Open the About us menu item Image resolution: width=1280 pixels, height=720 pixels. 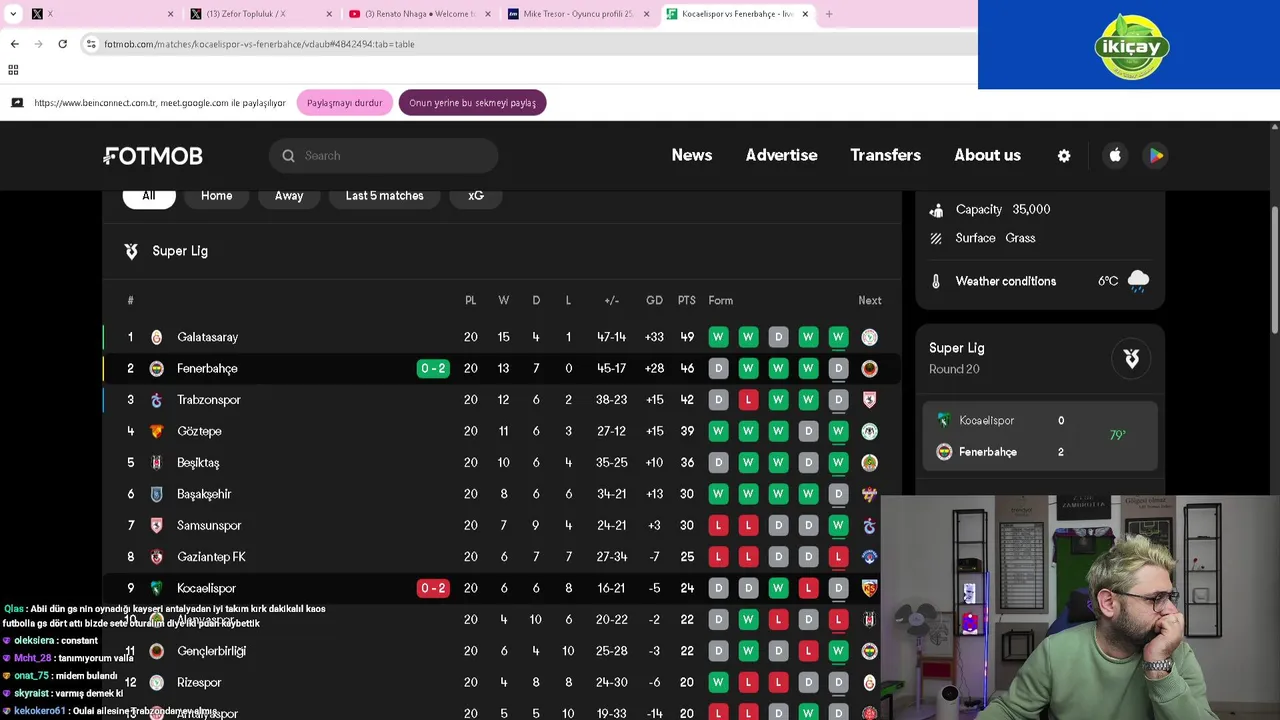click(x=987, y=155)
